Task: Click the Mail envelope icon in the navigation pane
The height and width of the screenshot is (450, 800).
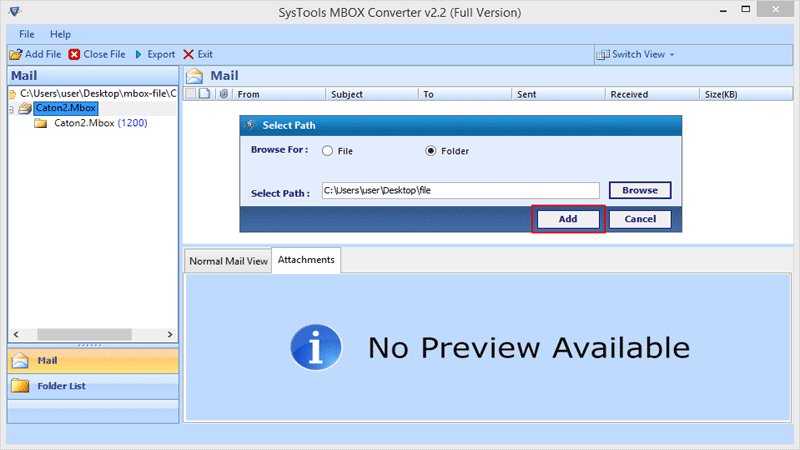Action: [20, 361]
